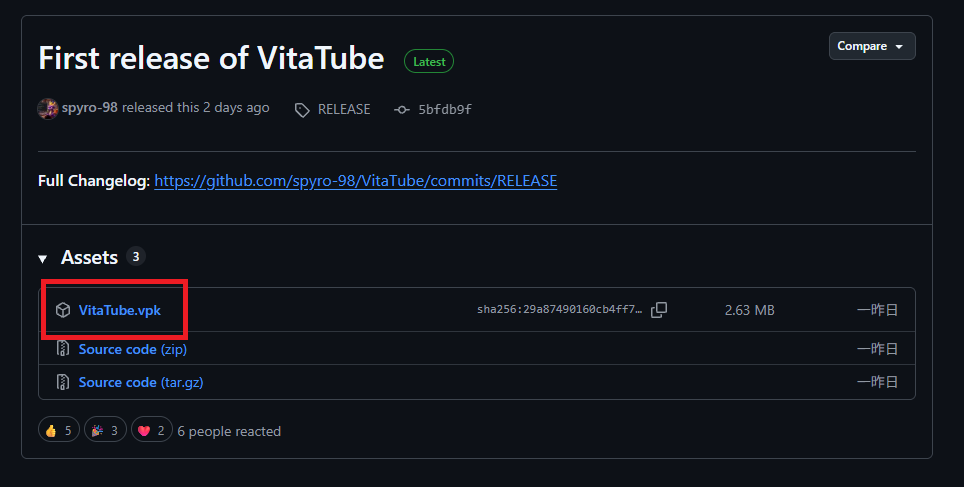Click the commit icon beside 5bfdb9f
964x487 pixels.
pos(401,109)
